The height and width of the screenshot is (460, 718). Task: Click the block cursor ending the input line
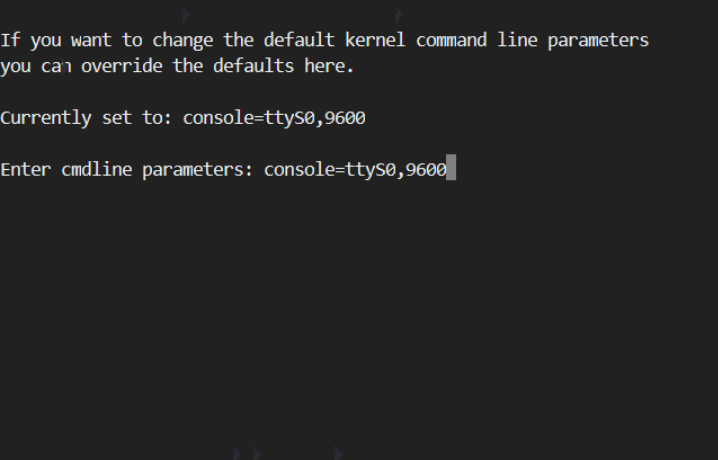click(x=452, y=170)
